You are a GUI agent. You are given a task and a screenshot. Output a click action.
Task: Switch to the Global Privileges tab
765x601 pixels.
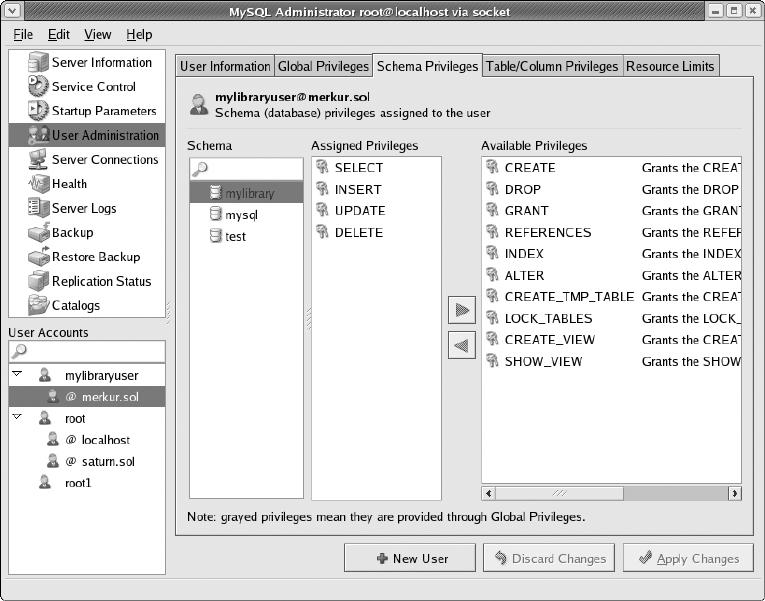pos(323,66)
